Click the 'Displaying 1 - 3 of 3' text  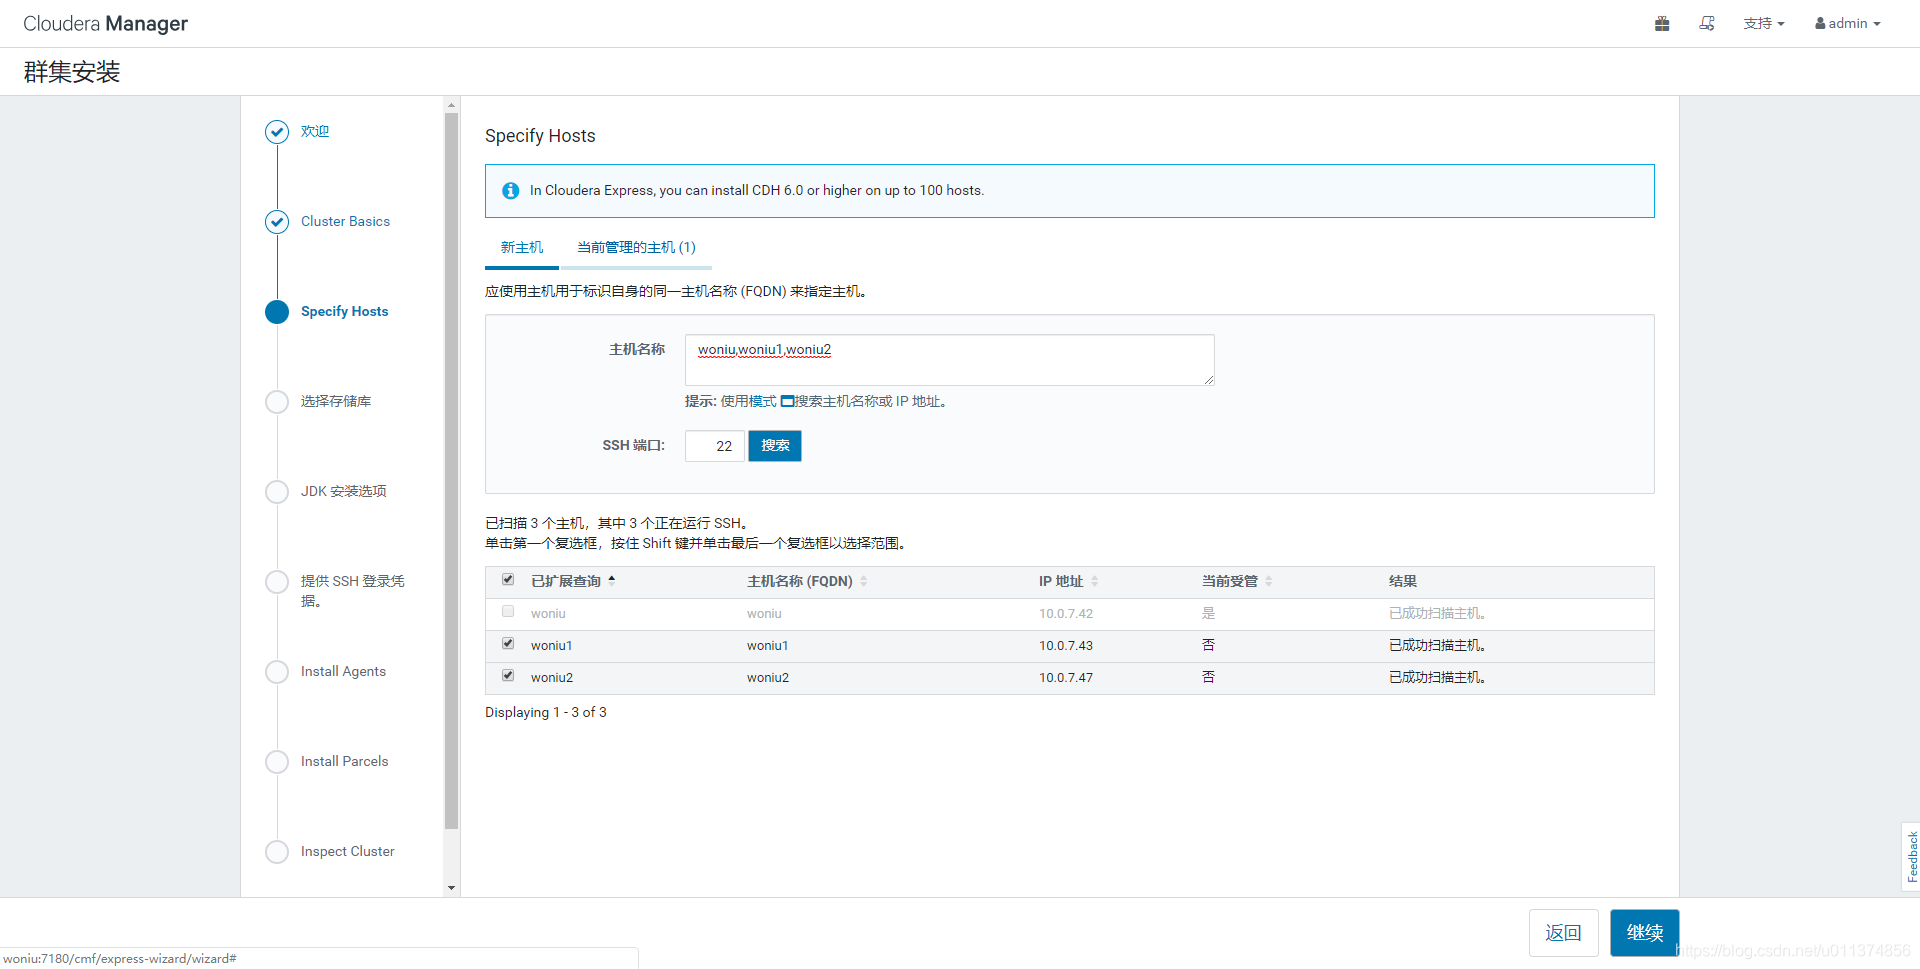546,713
